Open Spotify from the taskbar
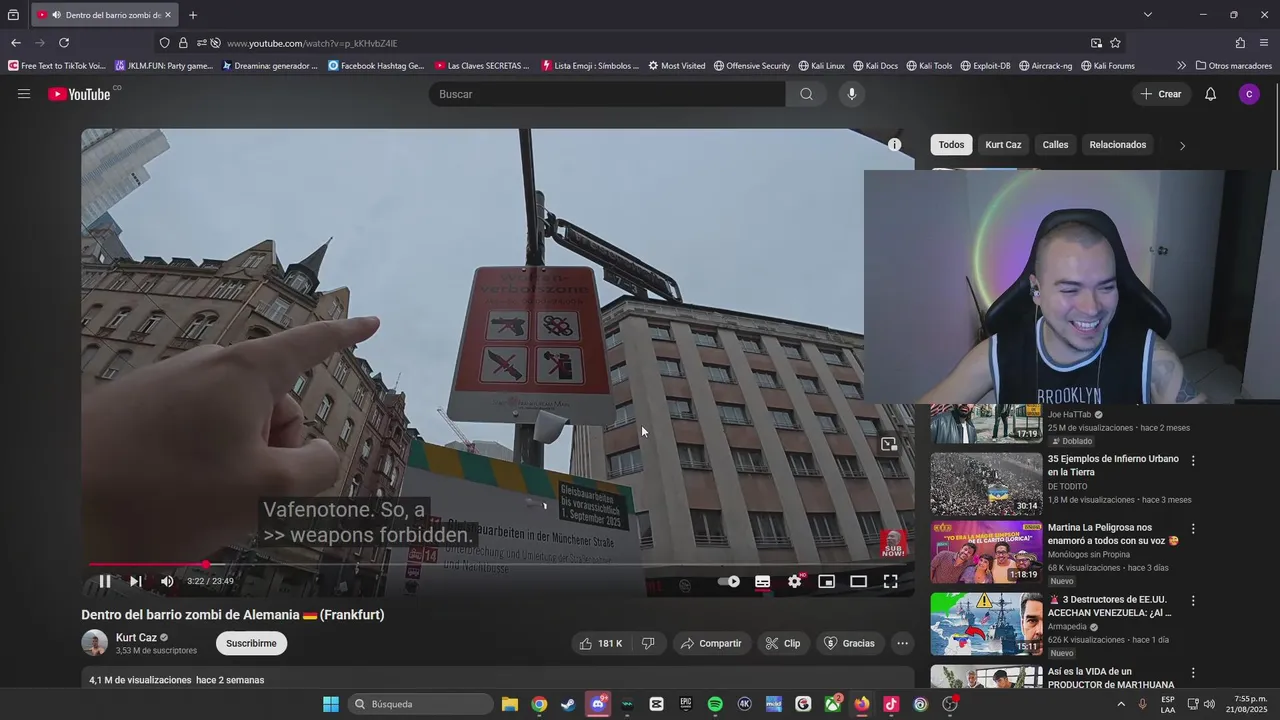 tap(715, 704)
